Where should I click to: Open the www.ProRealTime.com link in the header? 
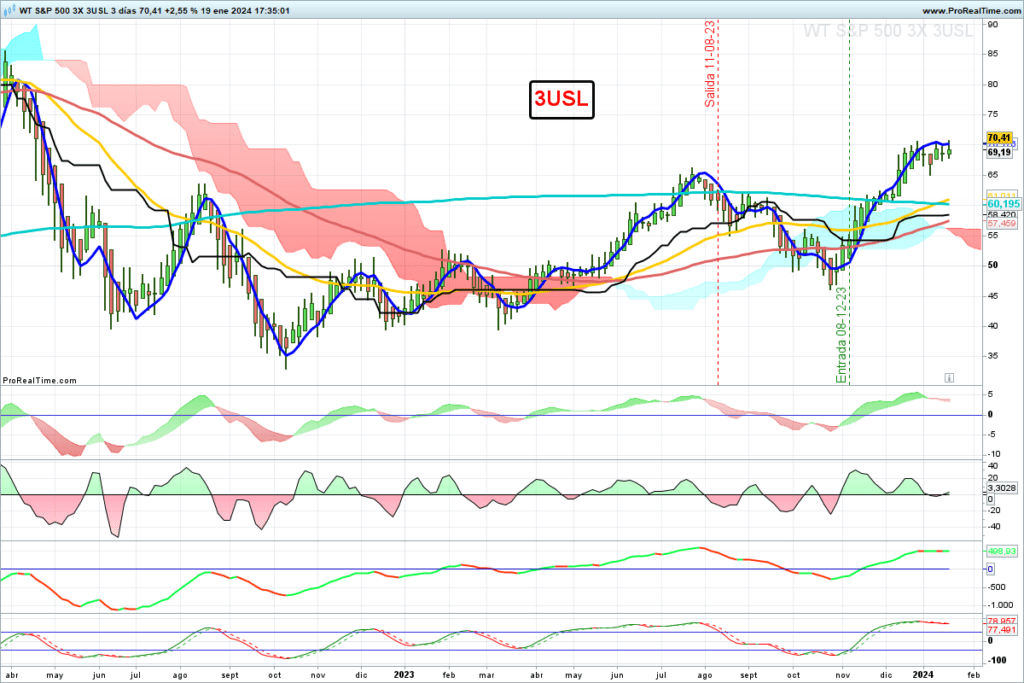(971, 11)
